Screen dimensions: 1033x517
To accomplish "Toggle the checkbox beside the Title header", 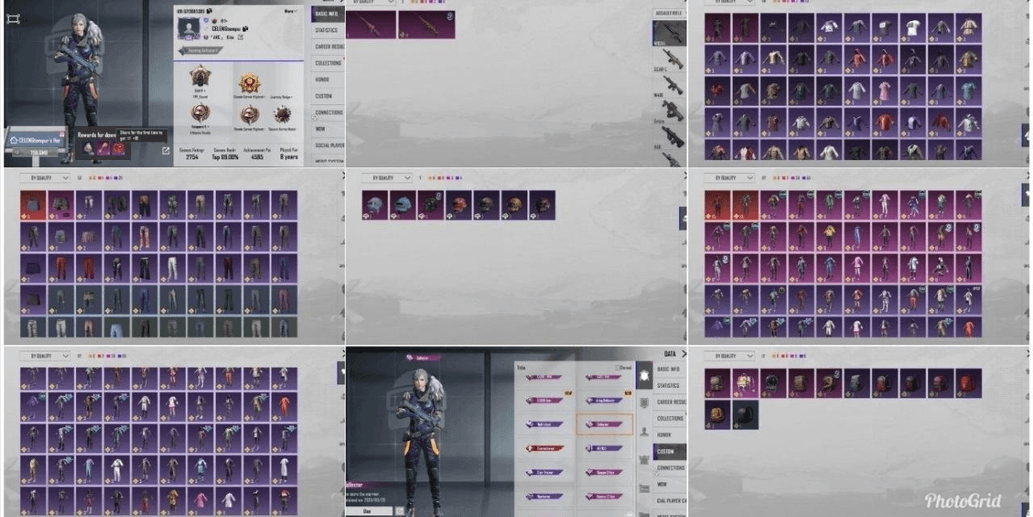I will coord(617,367).
